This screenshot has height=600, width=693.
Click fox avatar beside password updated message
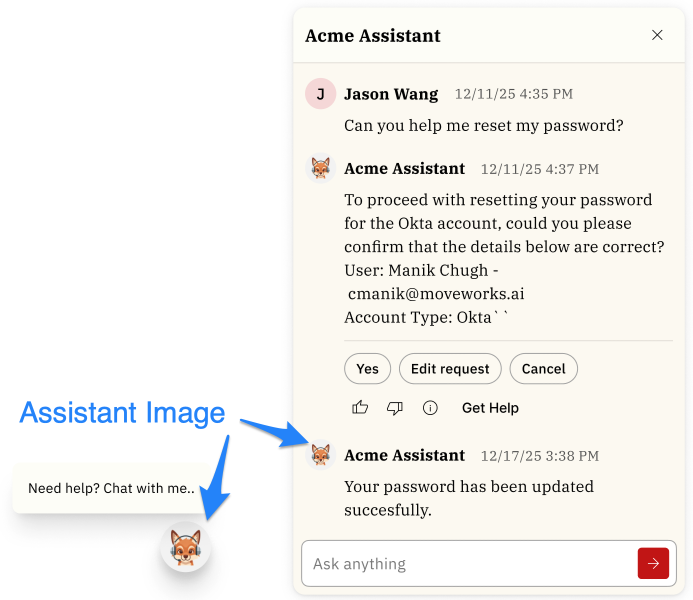320,455
